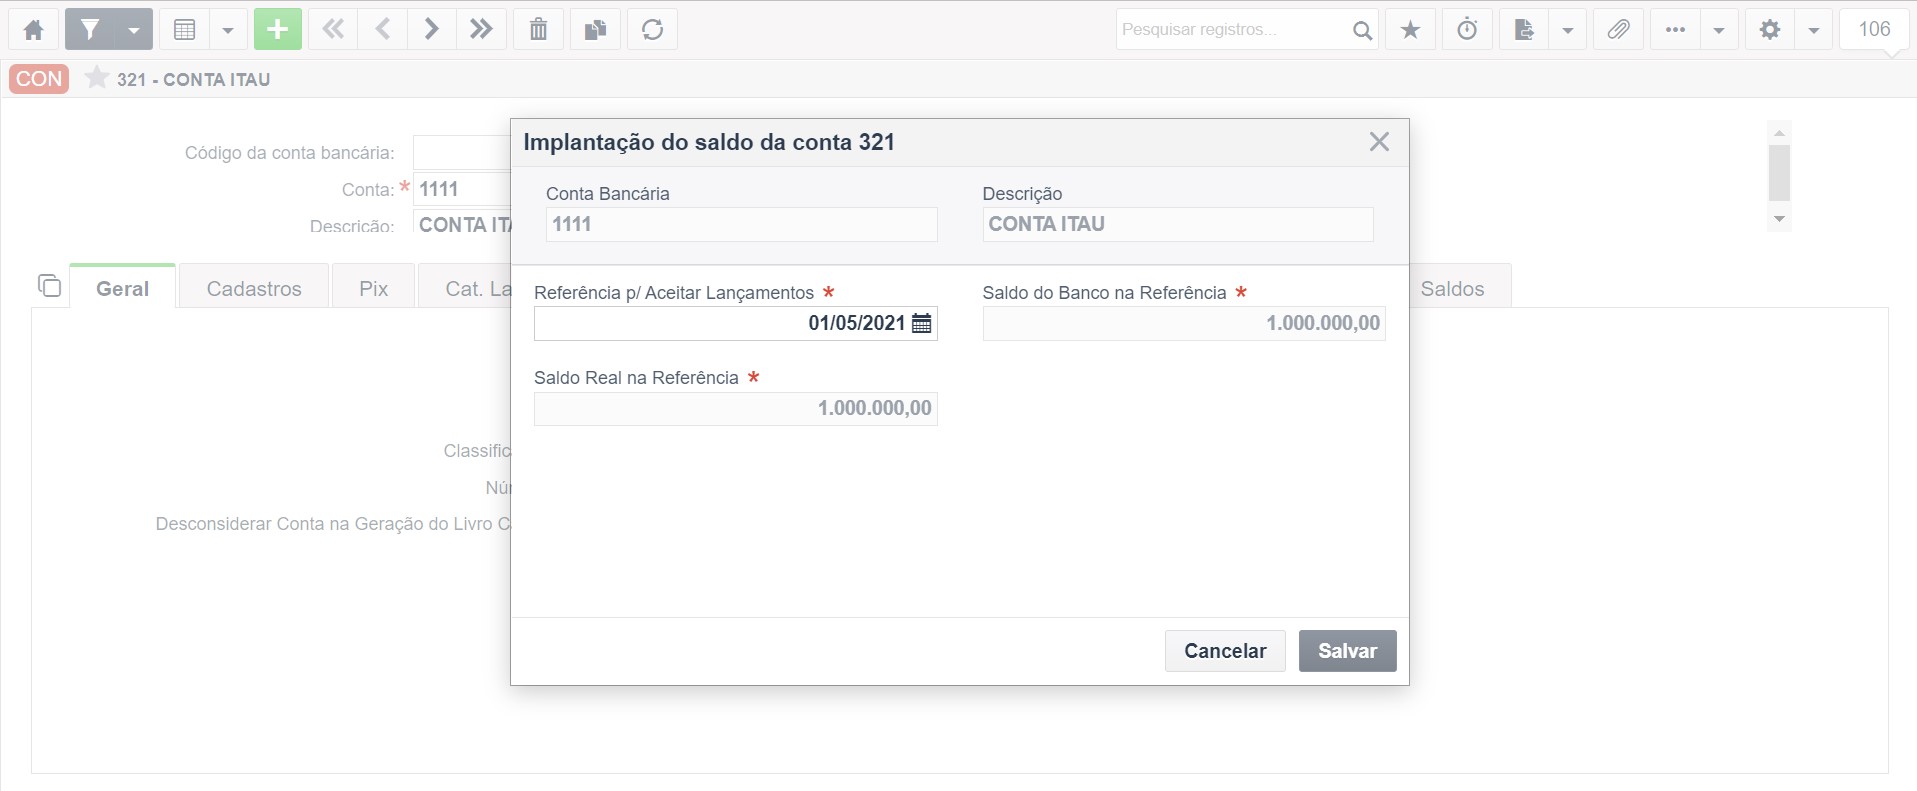Duplicate record using the copy icon
The image size is (1917, 791).
(595, 30)
